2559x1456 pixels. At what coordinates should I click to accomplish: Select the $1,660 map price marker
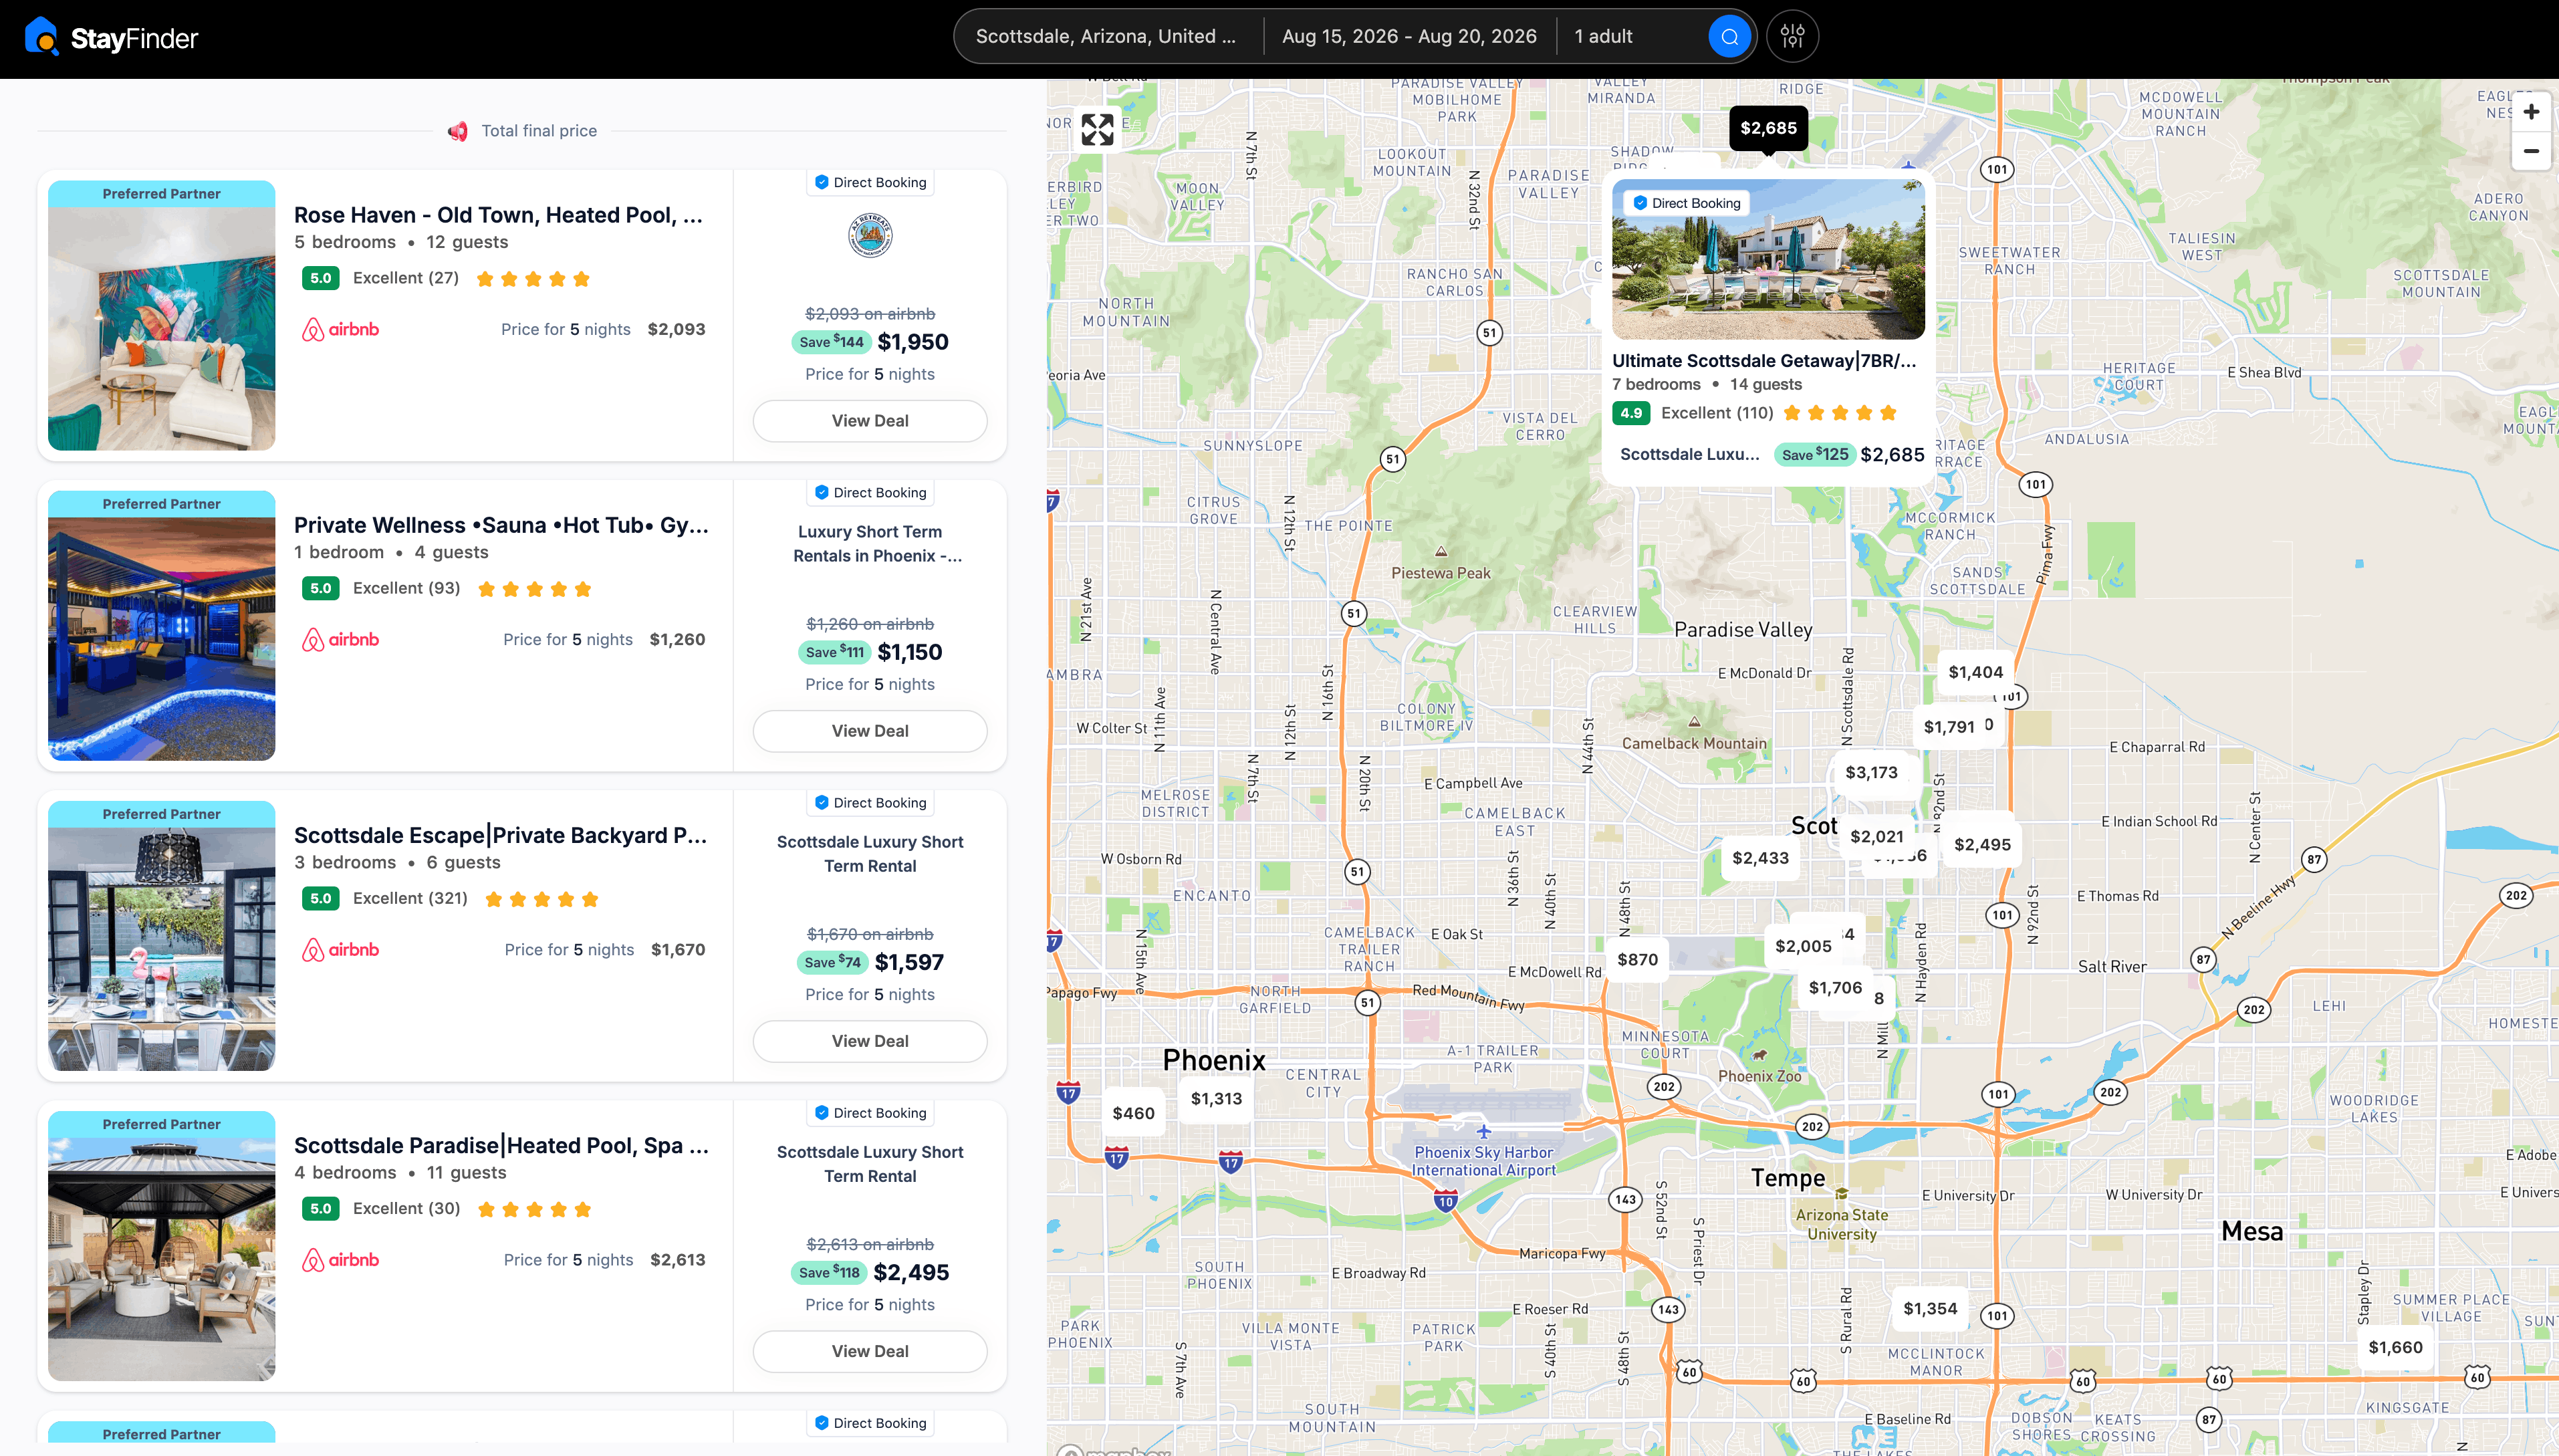tap(2395, 1347)
